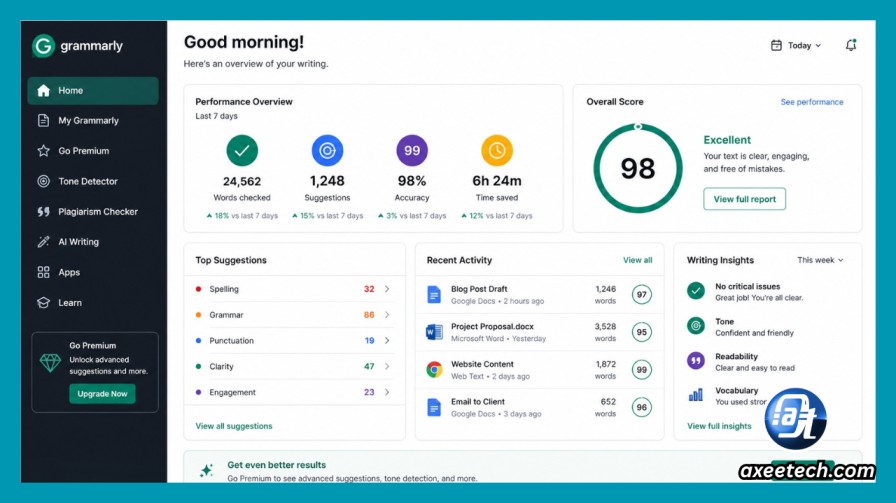The image size is (896, 503).
Task: Click the Word icon for Project Proposal.docx
Action: click(x=434, y=332)
